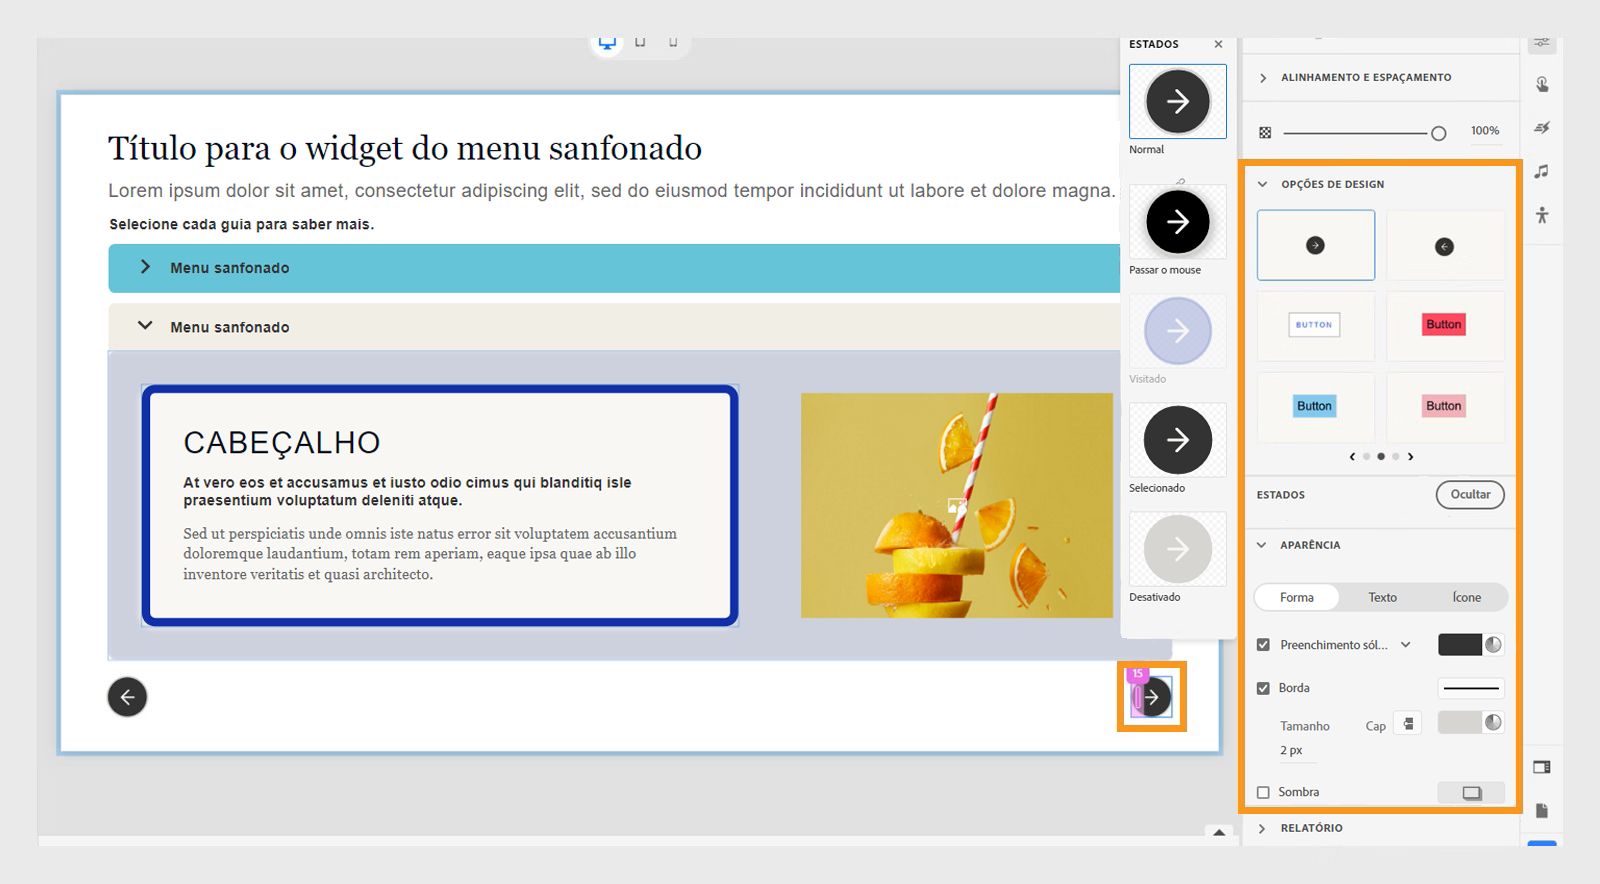The image size is (1600, 884).
Task: Go to next design options page
Action: pos(1411,456)
